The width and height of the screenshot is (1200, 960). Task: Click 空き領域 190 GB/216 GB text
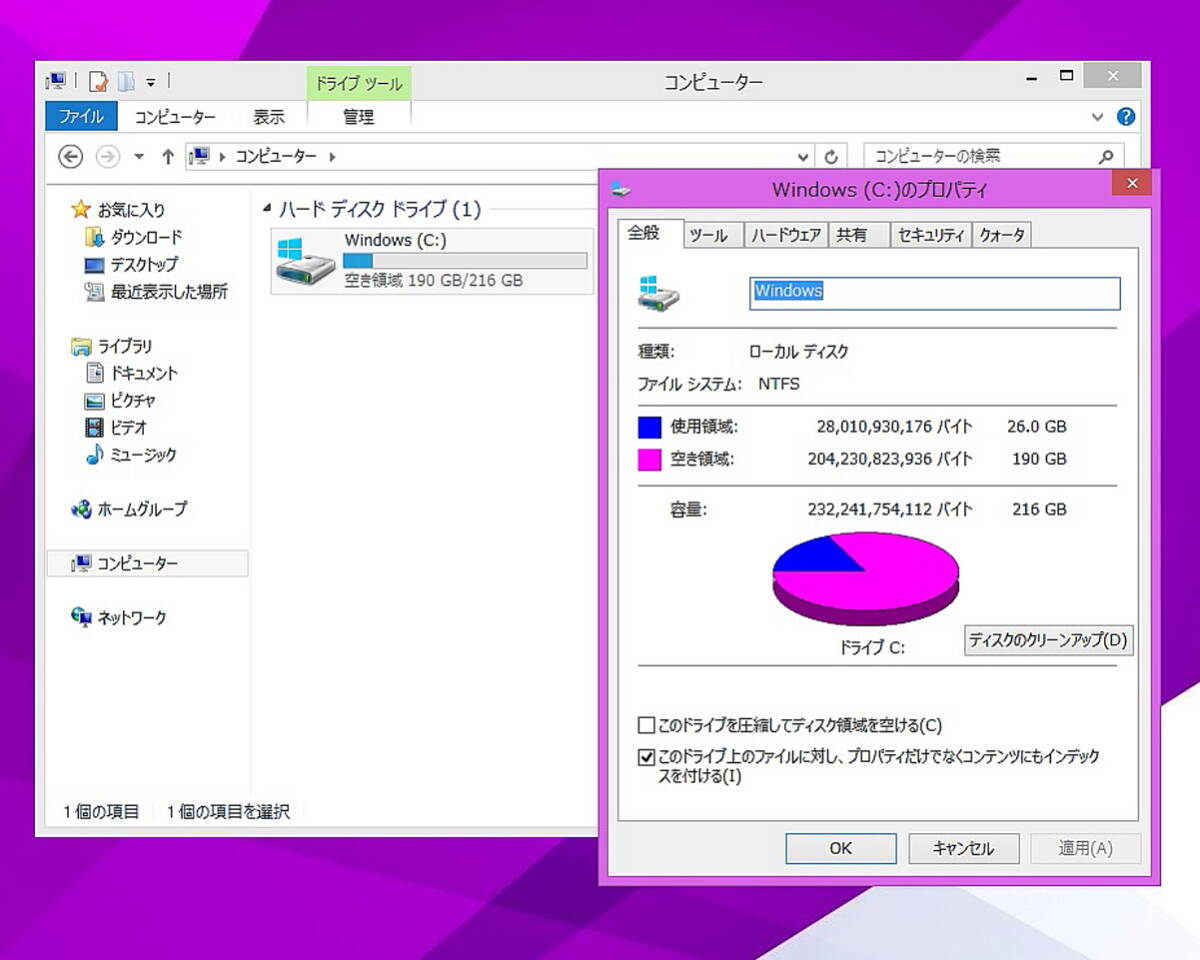pyautogui.click(x=433, y=281)
